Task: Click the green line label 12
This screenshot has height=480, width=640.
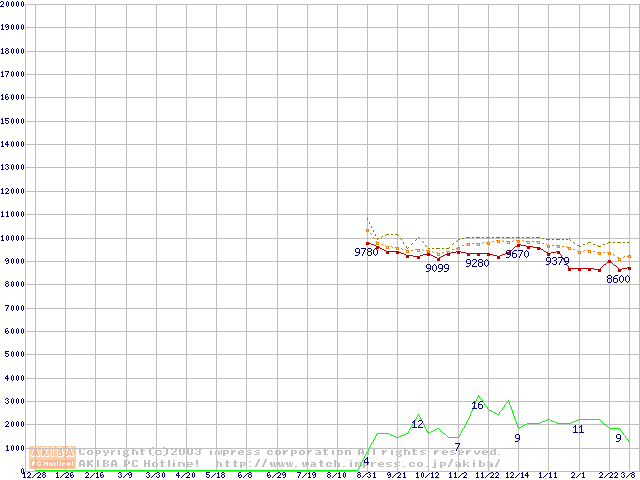Action: pos(417,424)
